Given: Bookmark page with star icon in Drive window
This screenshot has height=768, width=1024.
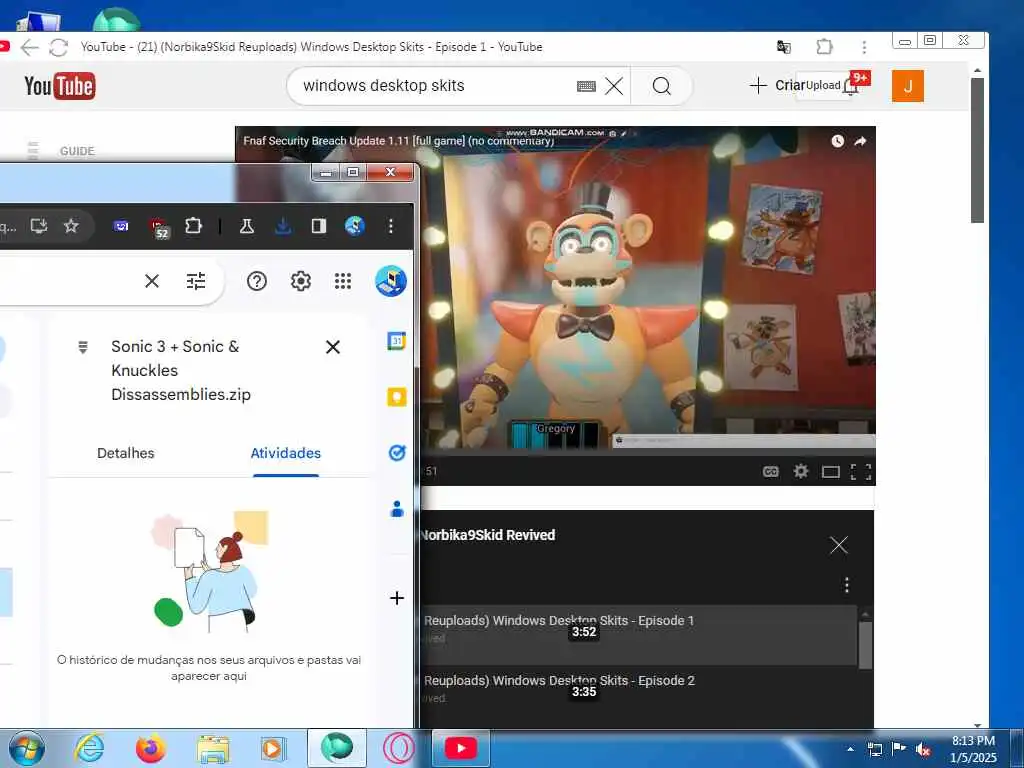Looking at the screenshot, I should tap(71, 226).
